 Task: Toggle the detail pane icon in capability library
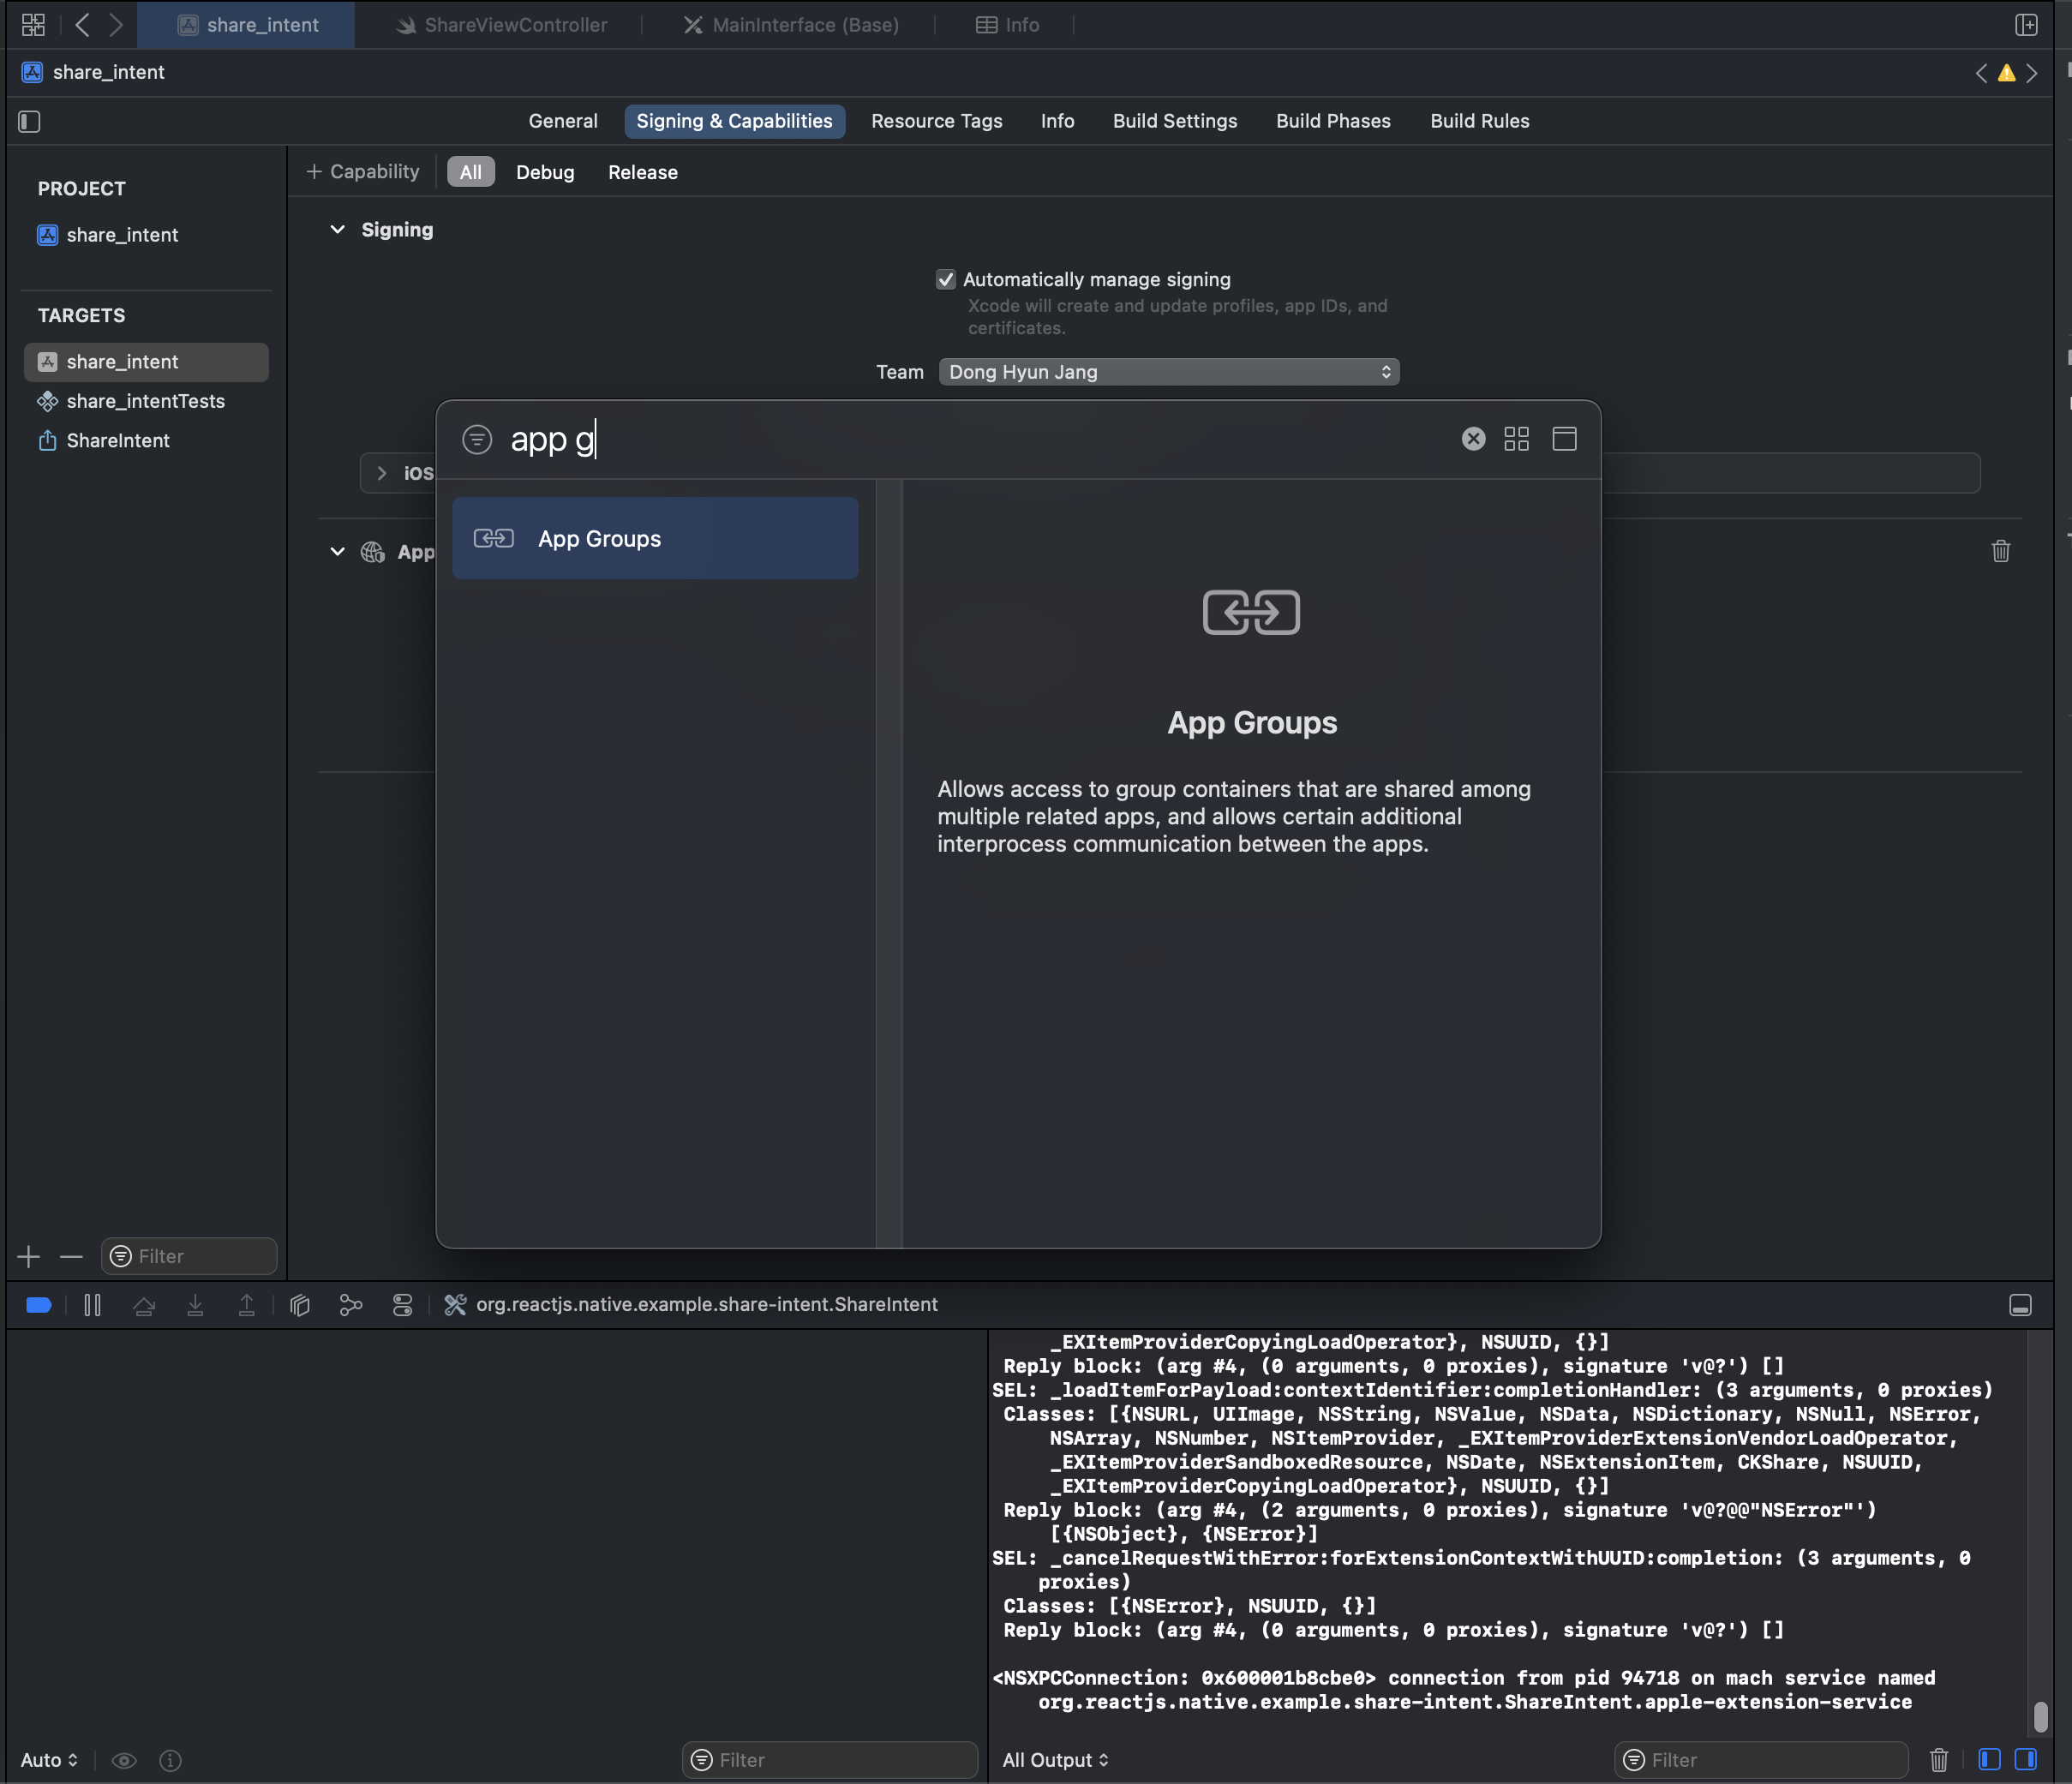click(1564, 439)
